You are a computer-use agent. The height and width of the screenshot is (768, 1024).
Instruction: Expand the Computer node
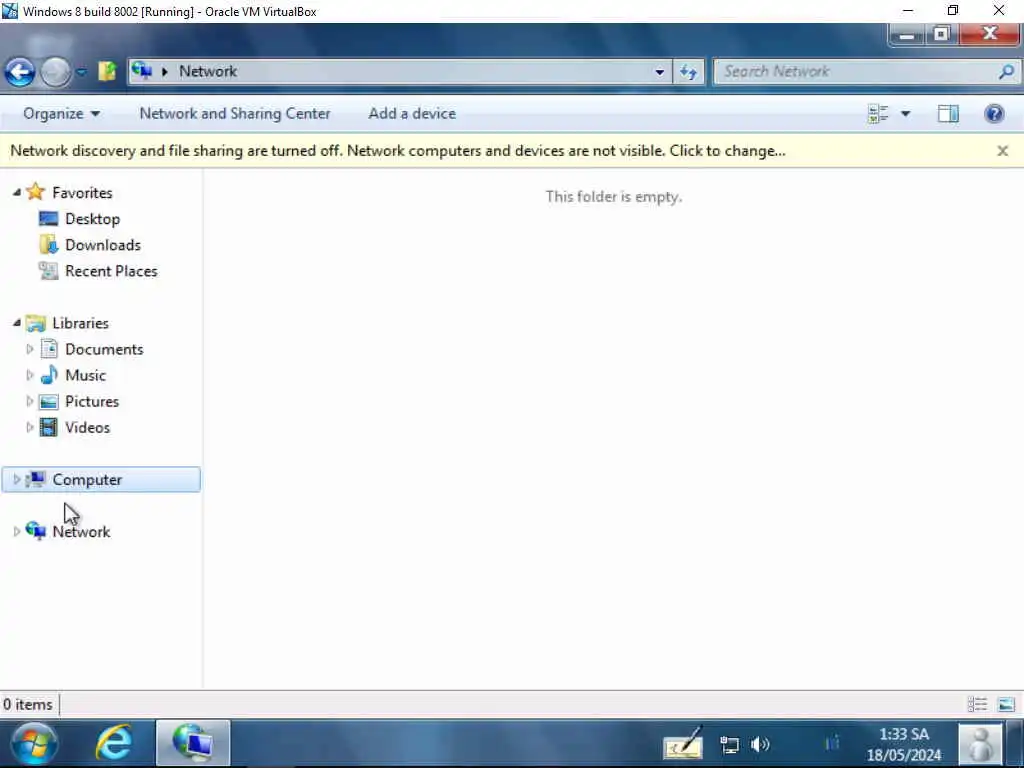click(x=16, y=479)
